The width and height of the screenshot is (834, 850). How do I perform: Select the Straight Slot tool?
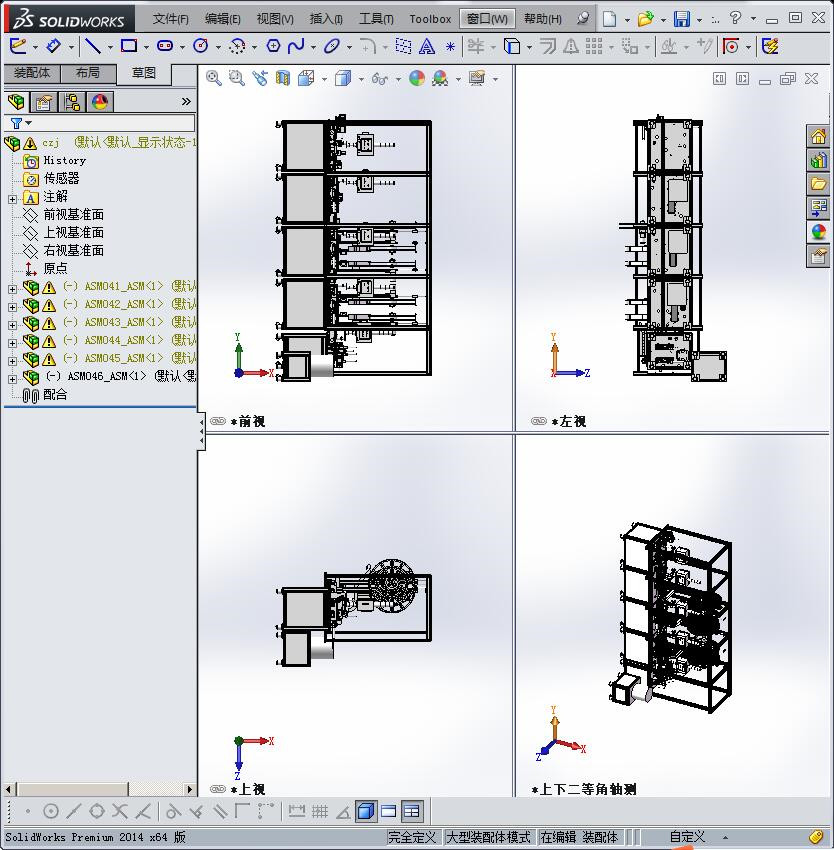point(165,47)
